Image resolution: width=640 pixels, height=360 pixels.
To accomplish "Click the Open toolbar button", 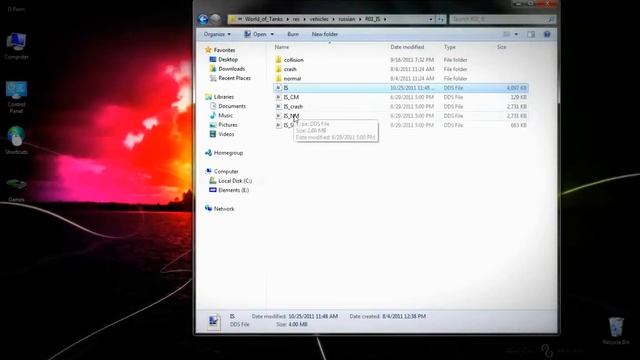I will 256,34.
